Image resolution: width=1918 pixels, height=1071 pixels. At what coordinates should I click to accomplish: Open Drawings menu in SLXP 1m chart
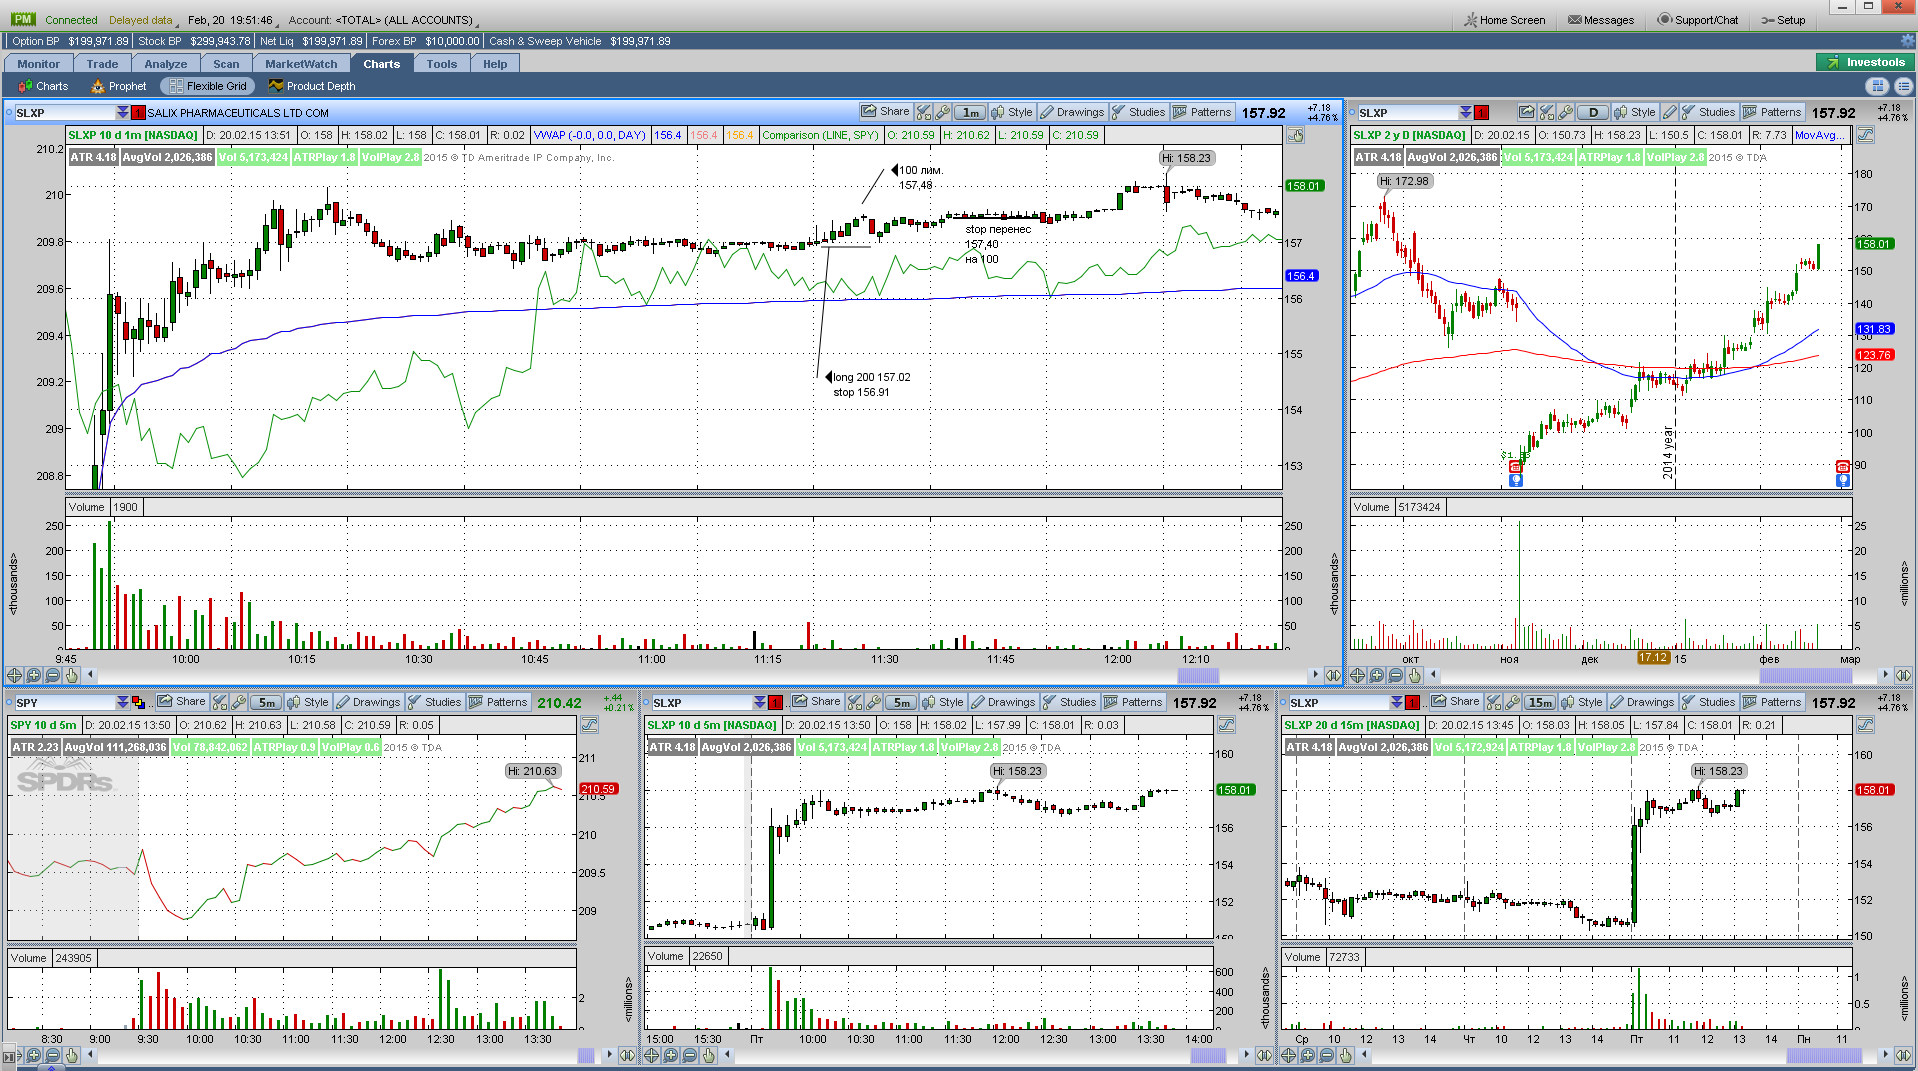click(x=1072, y=112)
